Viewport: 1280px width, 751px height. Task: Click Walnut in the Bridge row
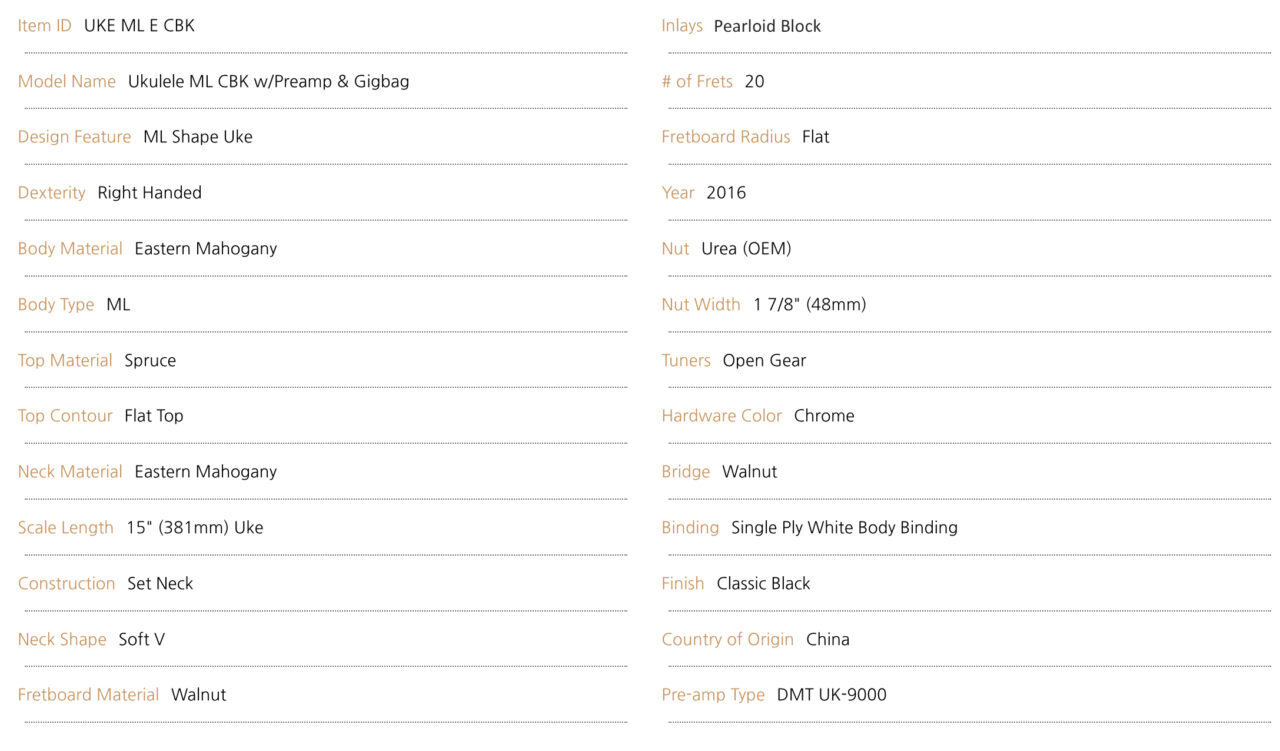point(750,472)
